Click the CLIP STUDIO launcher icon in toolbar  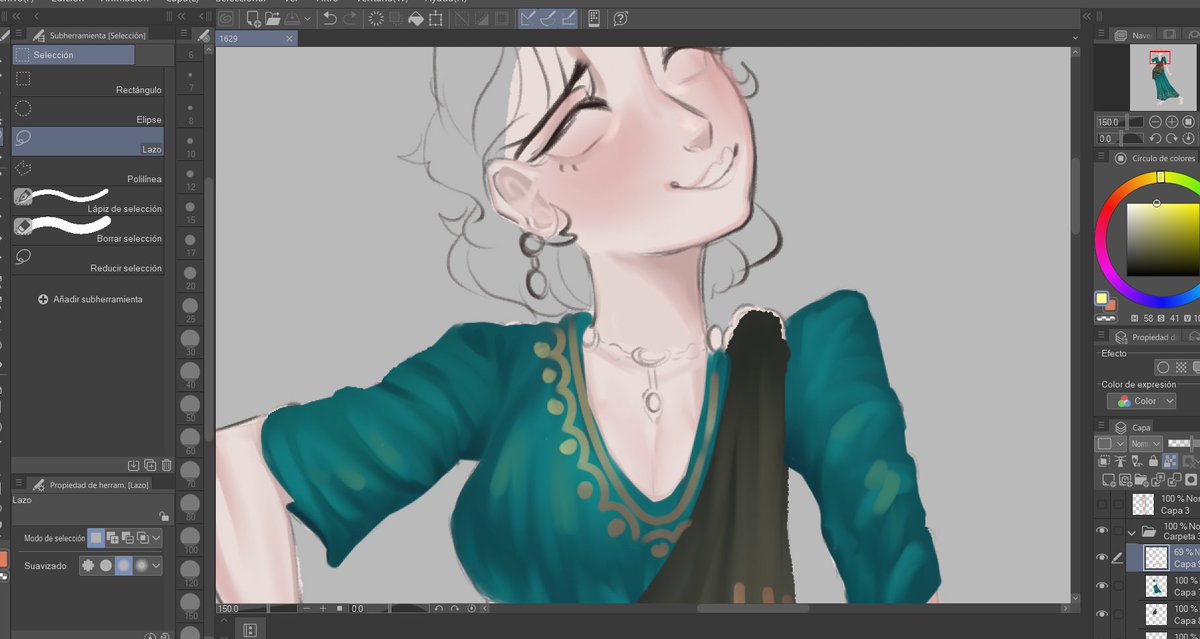[226, 18]
